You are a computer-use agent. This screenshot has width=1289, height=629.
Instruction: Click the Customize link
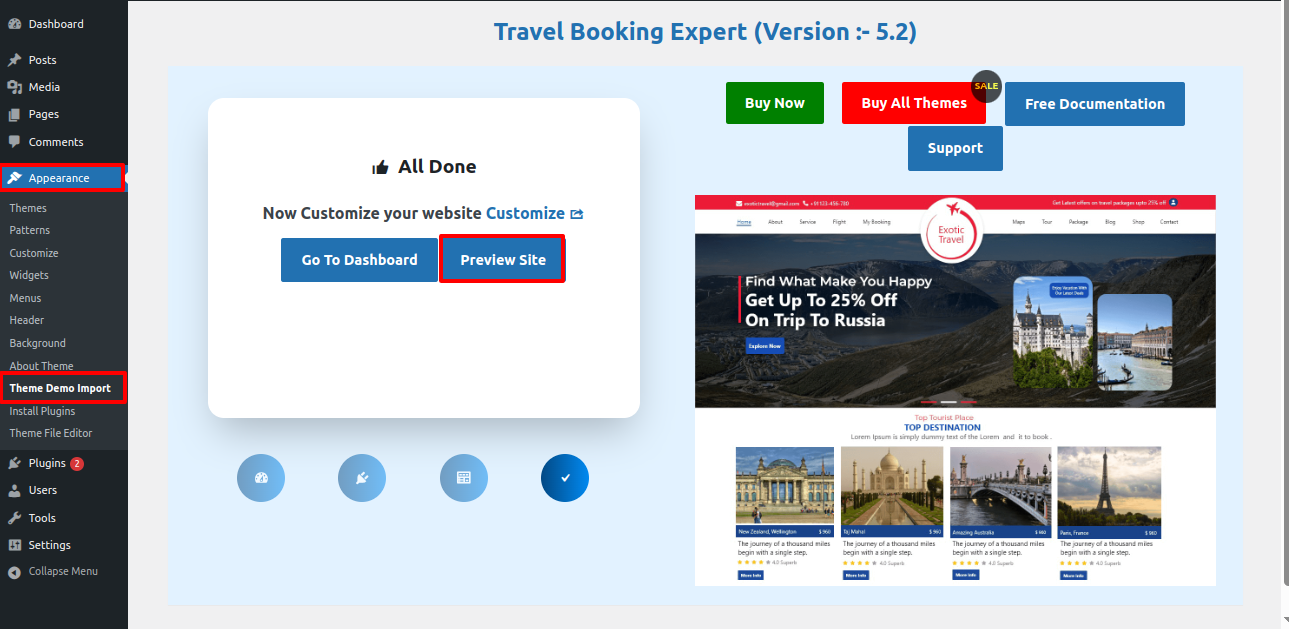click(525, 213)
